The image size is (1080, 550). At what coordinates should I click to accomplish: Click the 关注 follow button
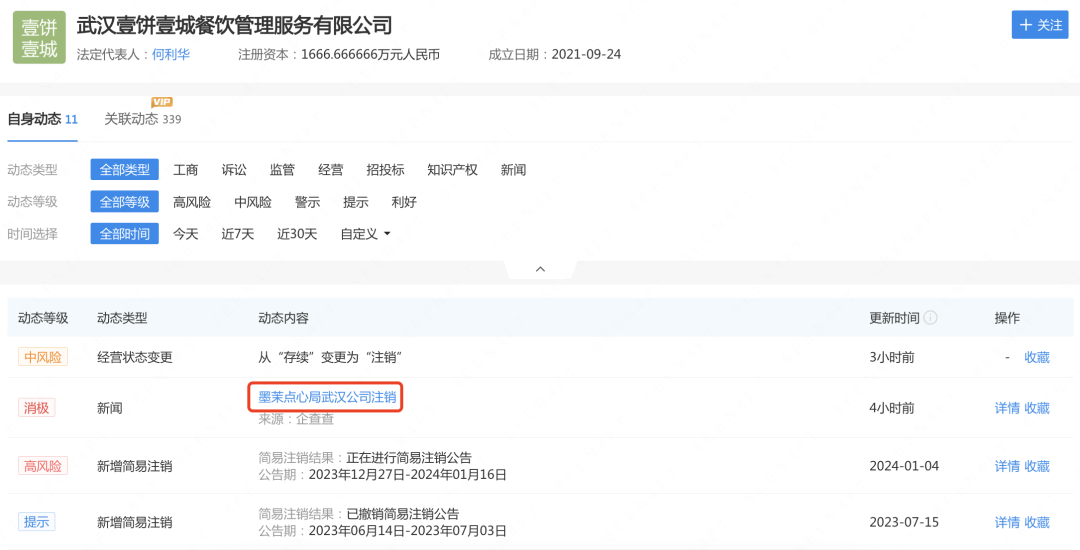click(x=1040, y=25)
